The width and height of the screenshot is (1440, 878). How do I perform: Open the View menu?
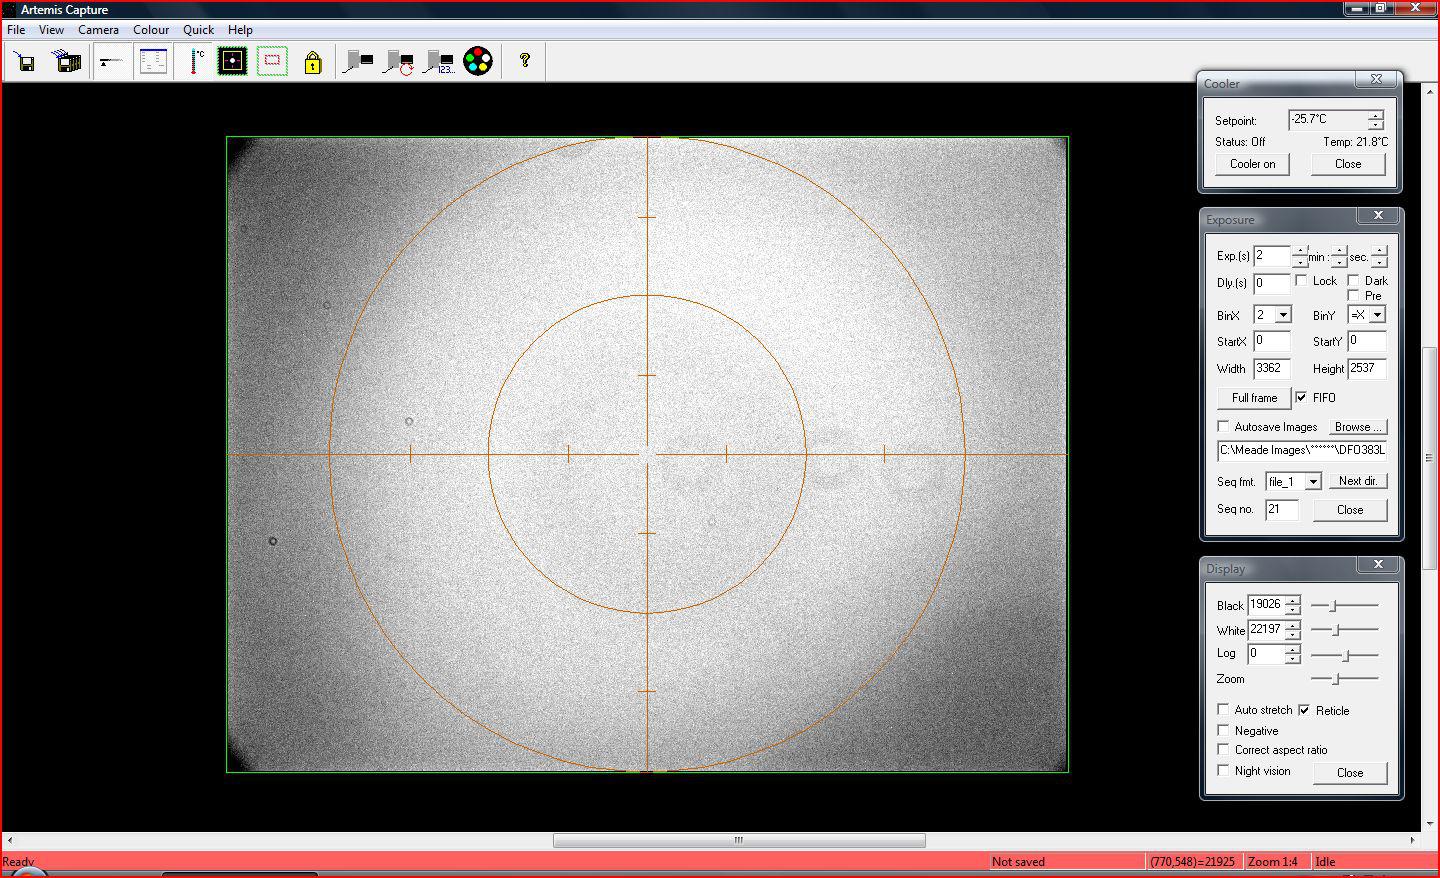(x=51, y=30)
